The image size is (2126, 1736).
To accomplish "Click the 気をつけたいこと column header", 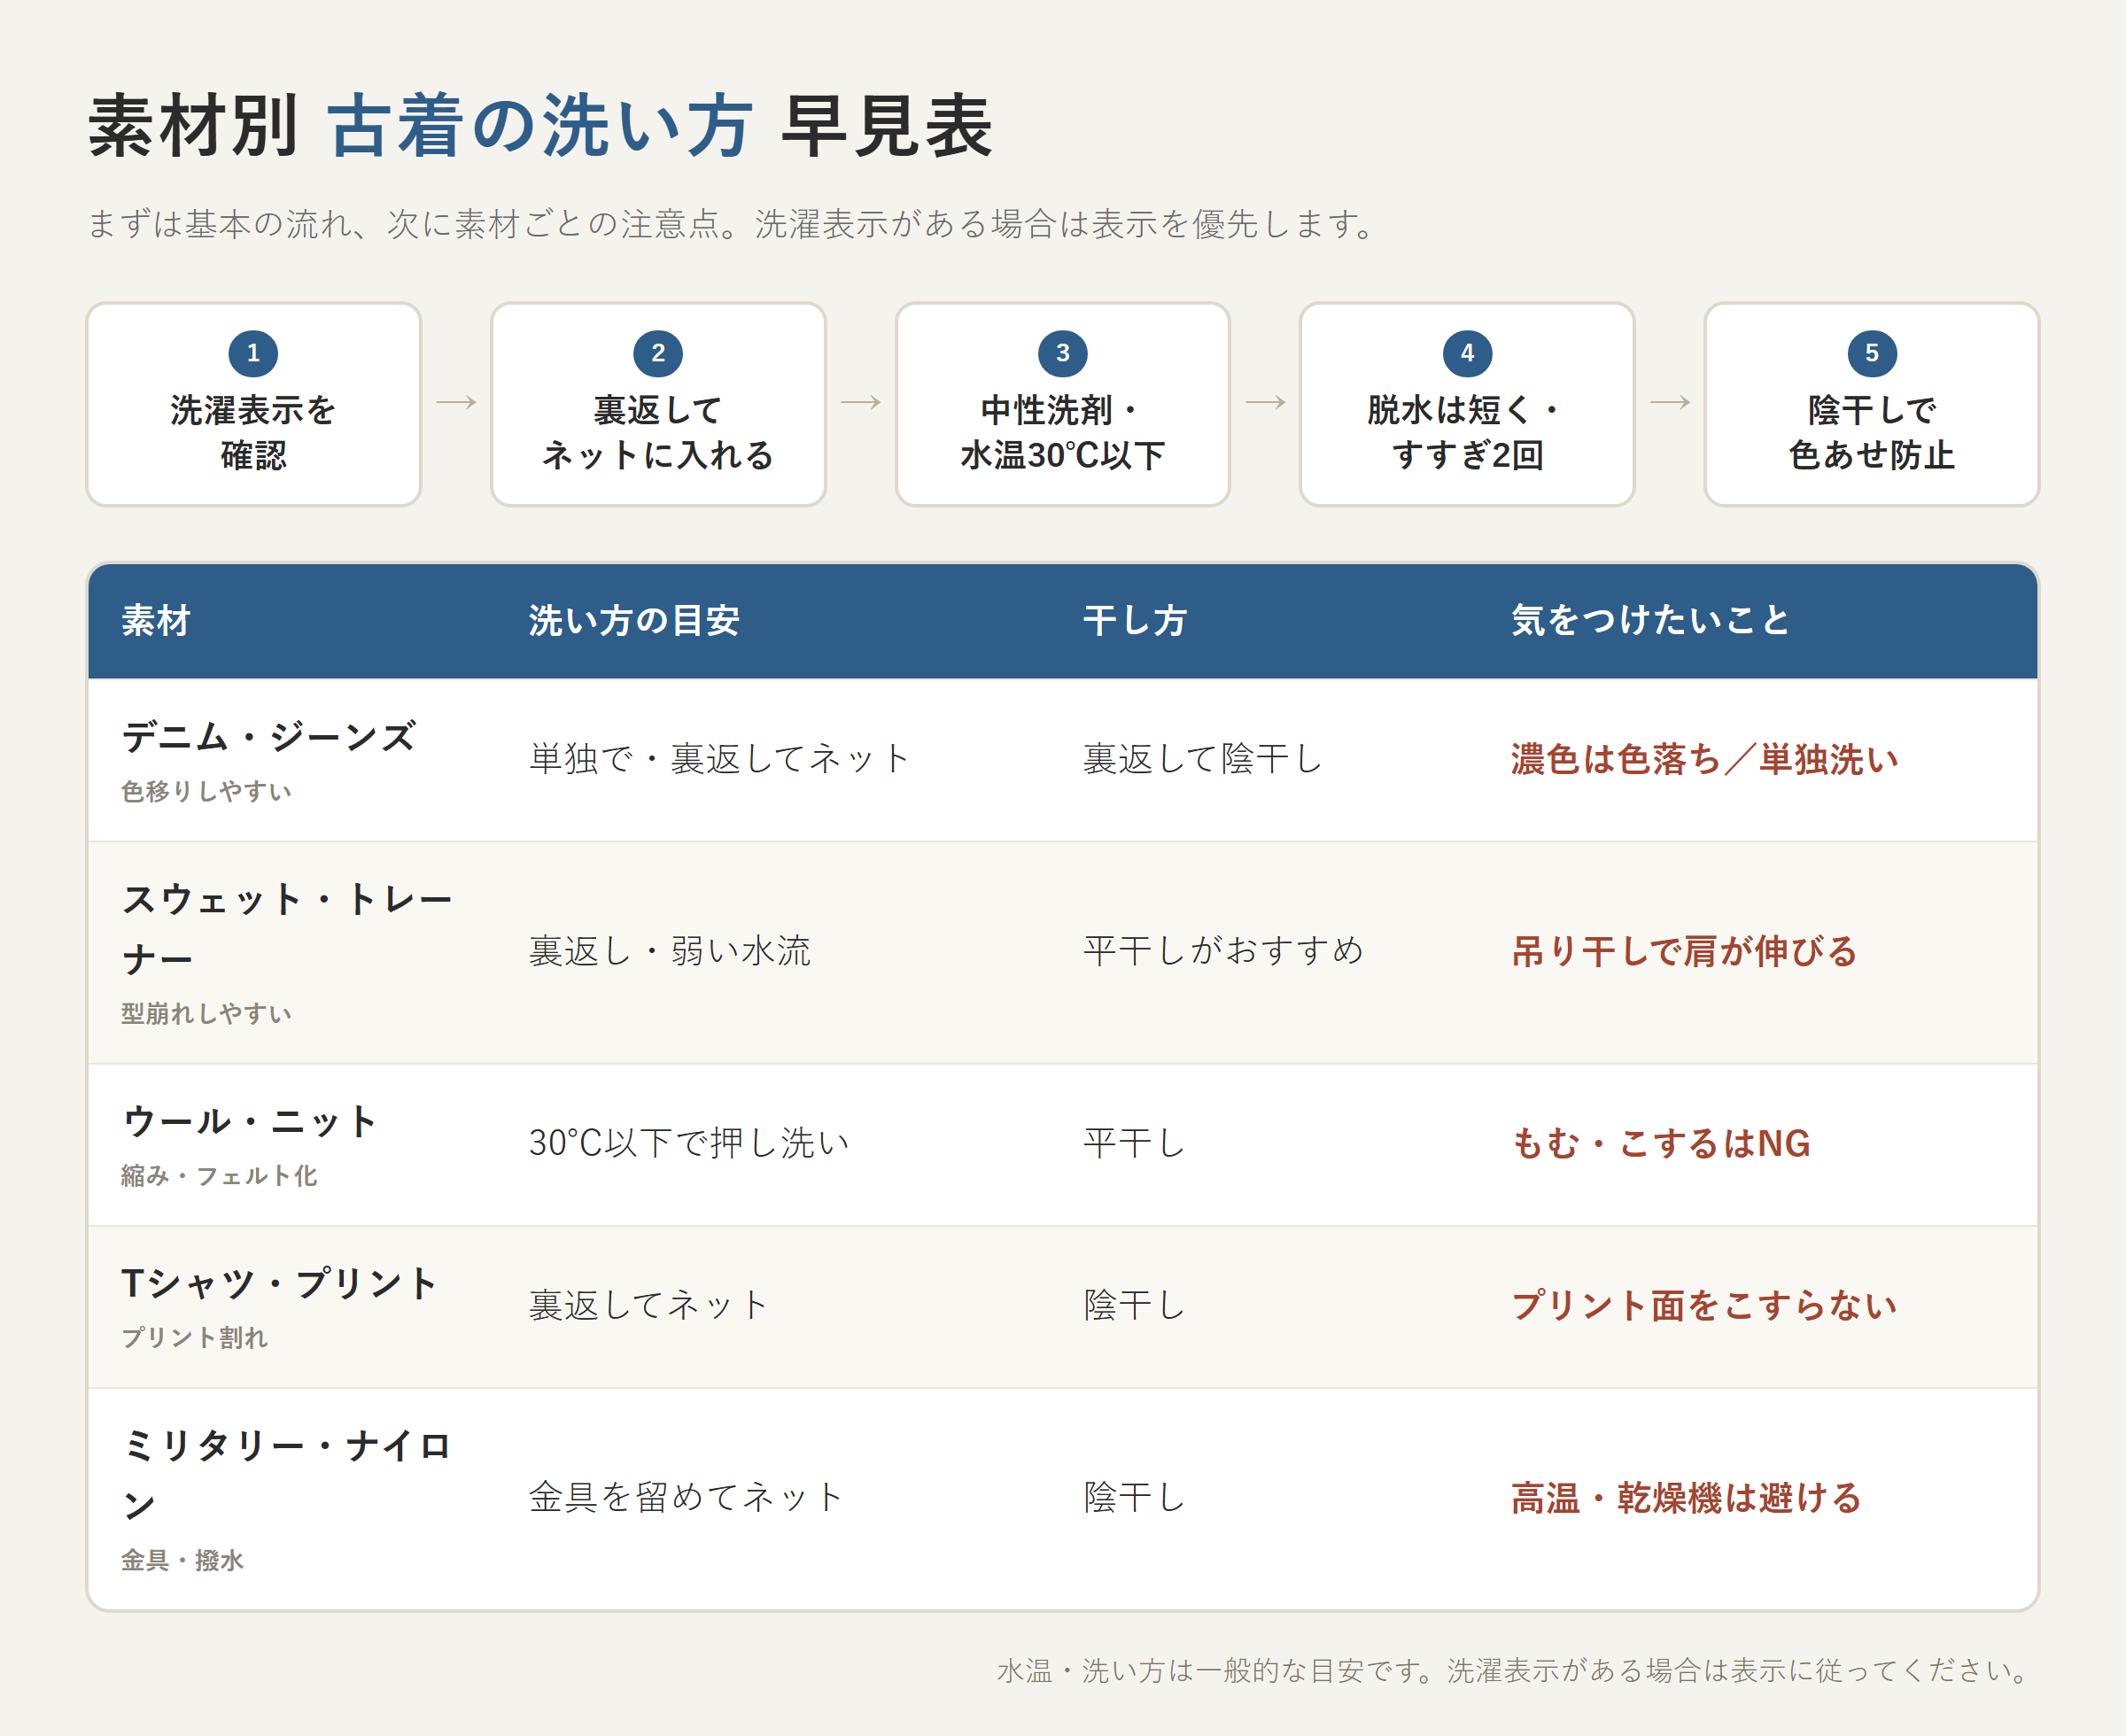I will (x=1650, y=620).
